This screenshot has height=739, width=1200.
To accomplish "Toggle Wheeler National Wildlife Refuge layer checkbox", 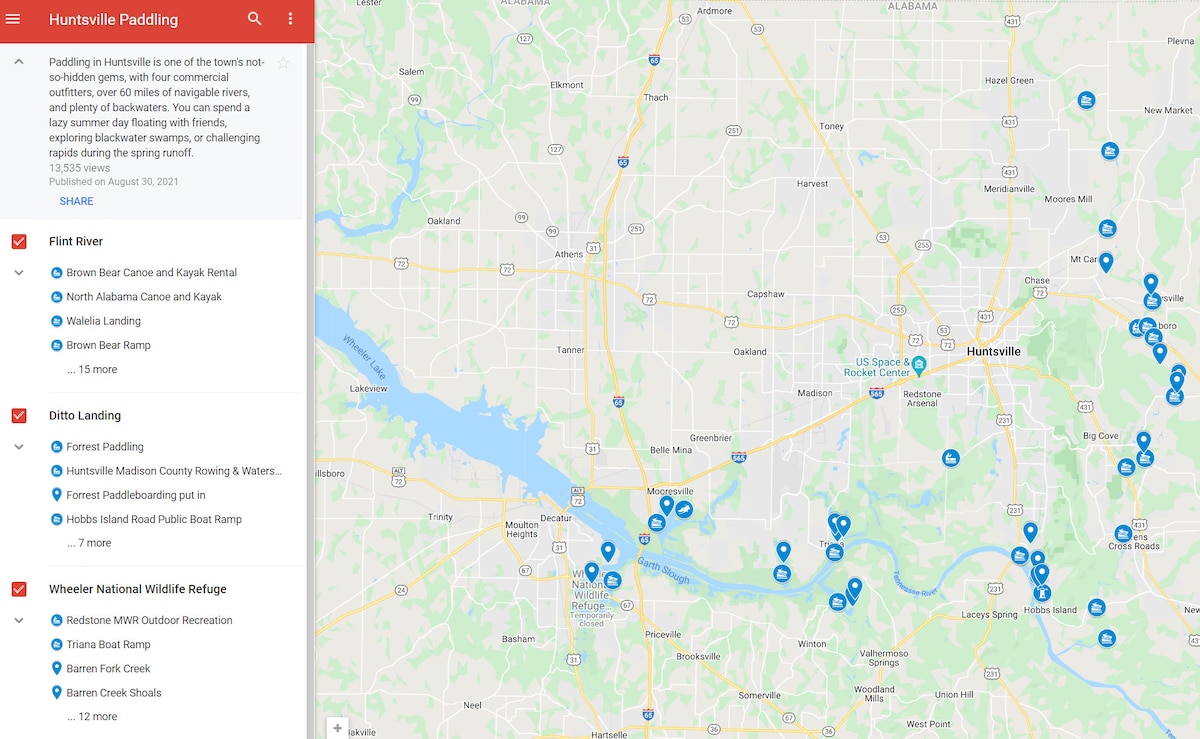I will point(19,590).
